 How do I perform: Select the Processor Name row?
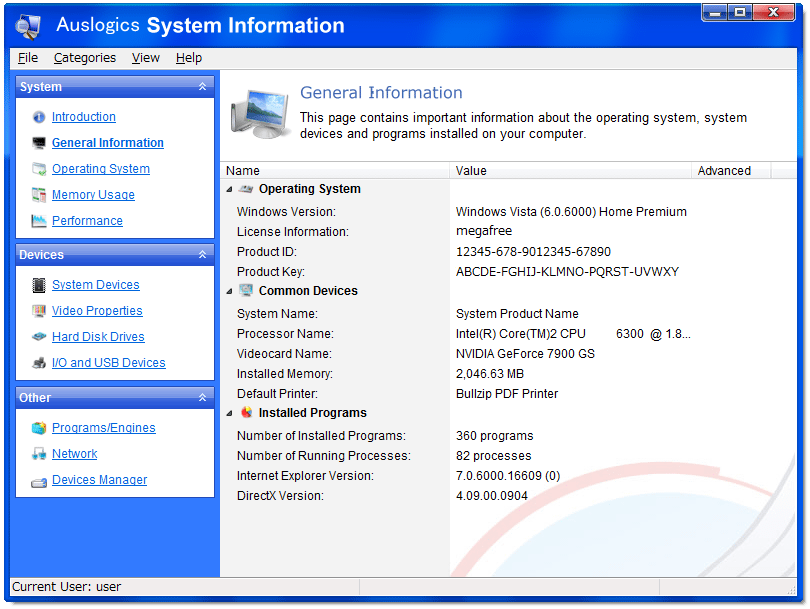coord(509,334)
